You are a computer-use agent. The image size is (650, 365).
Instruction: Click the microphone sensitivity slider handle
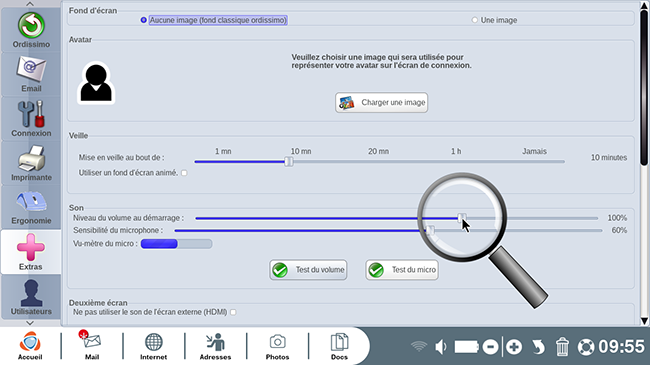tap(431, 230)
